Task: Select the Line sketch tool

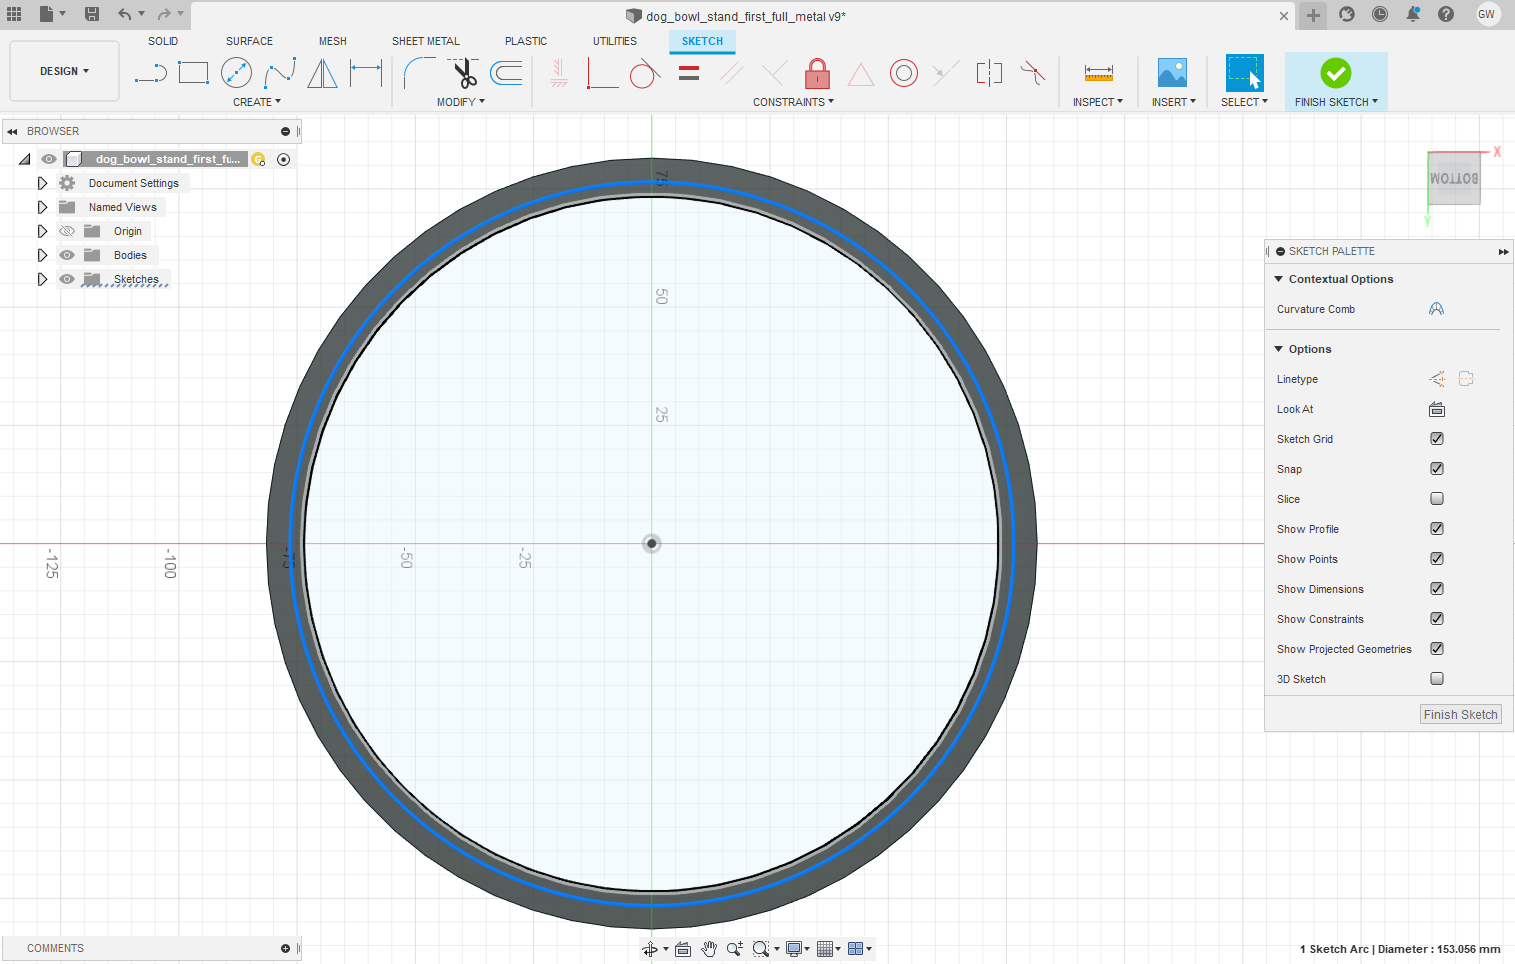Action: coord(150,73)
